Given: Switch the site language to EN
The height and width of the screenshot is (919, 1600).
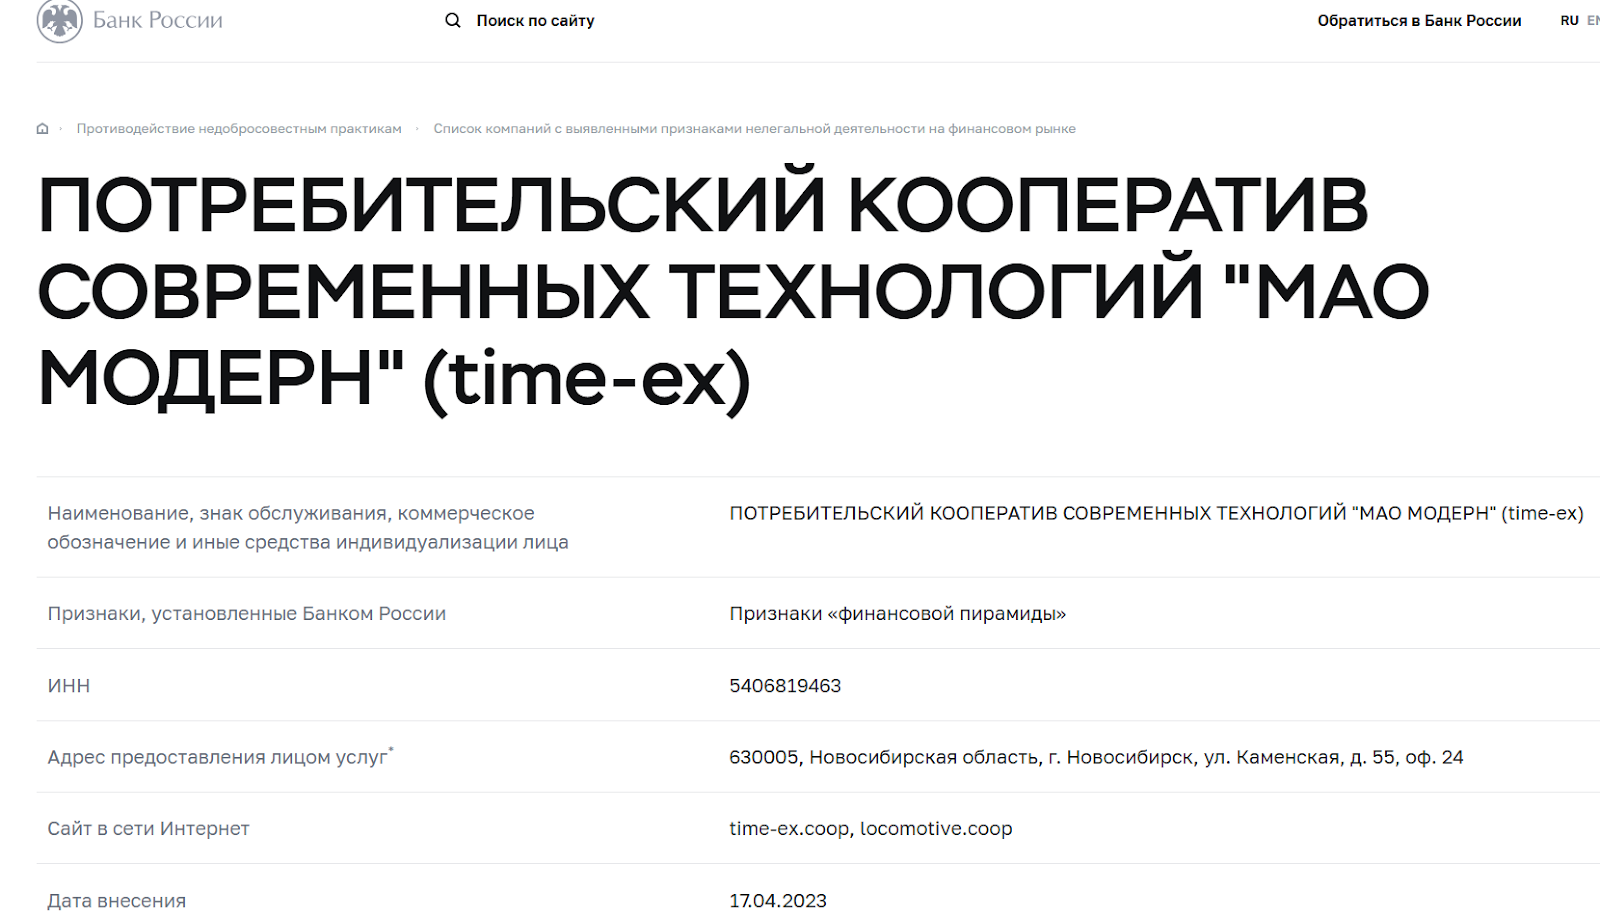Looking at the screenshot, I should [x=1594, y=19].
